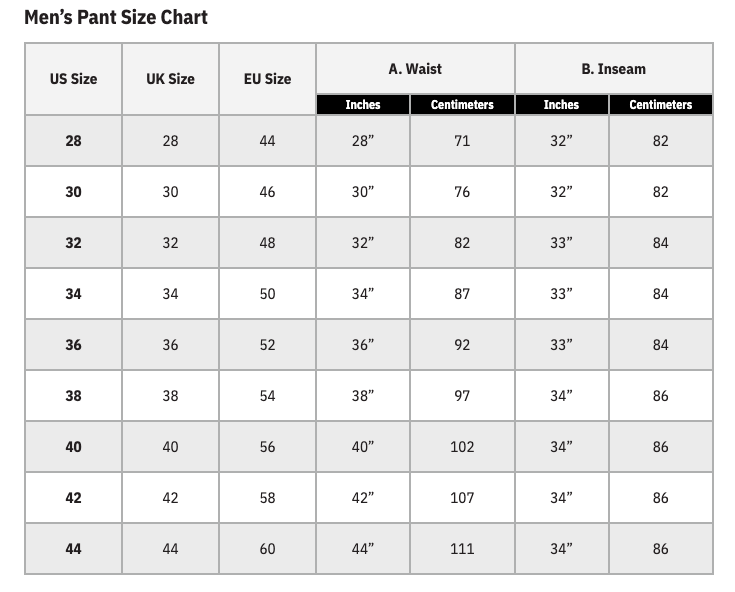Click EU size 52 cell
The height and width of the screenshot is (592, 735).
[268, 345]
